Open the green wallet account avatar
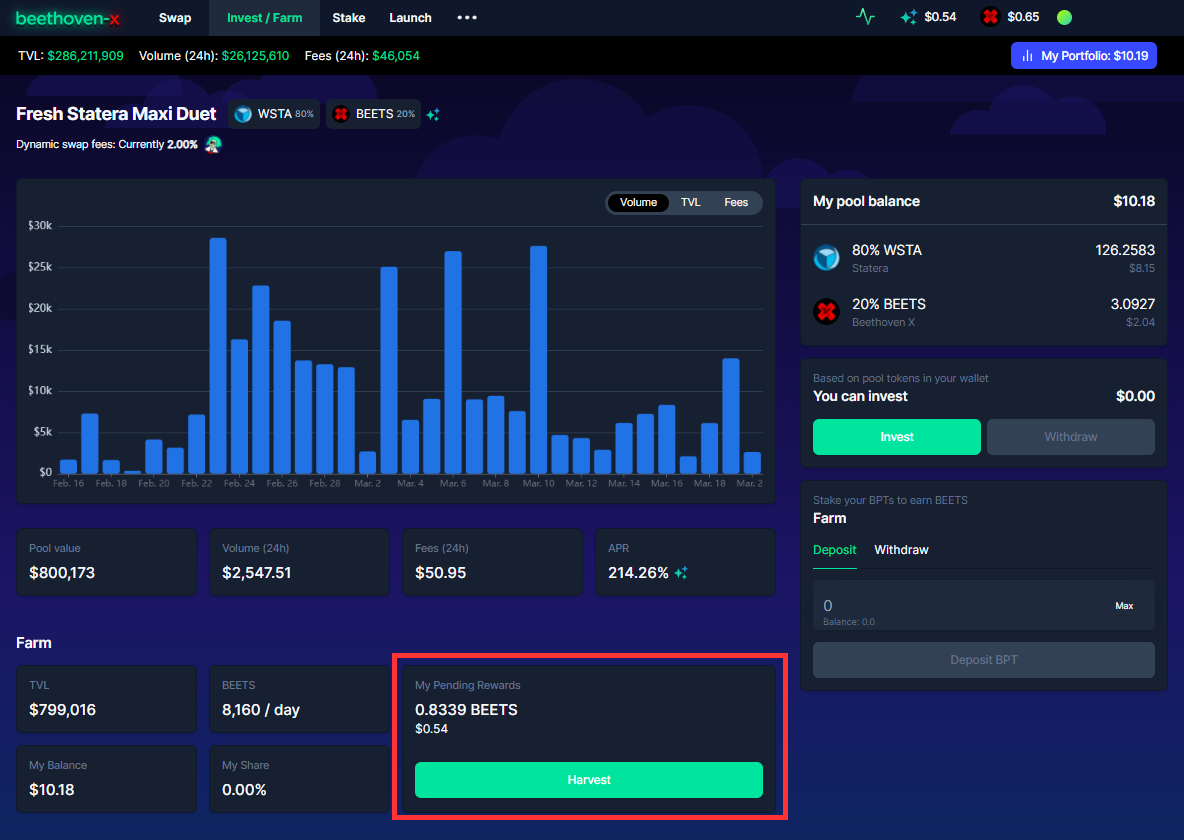Image resolution: width=1184 pixels, height=840 pixels. 1064,17
